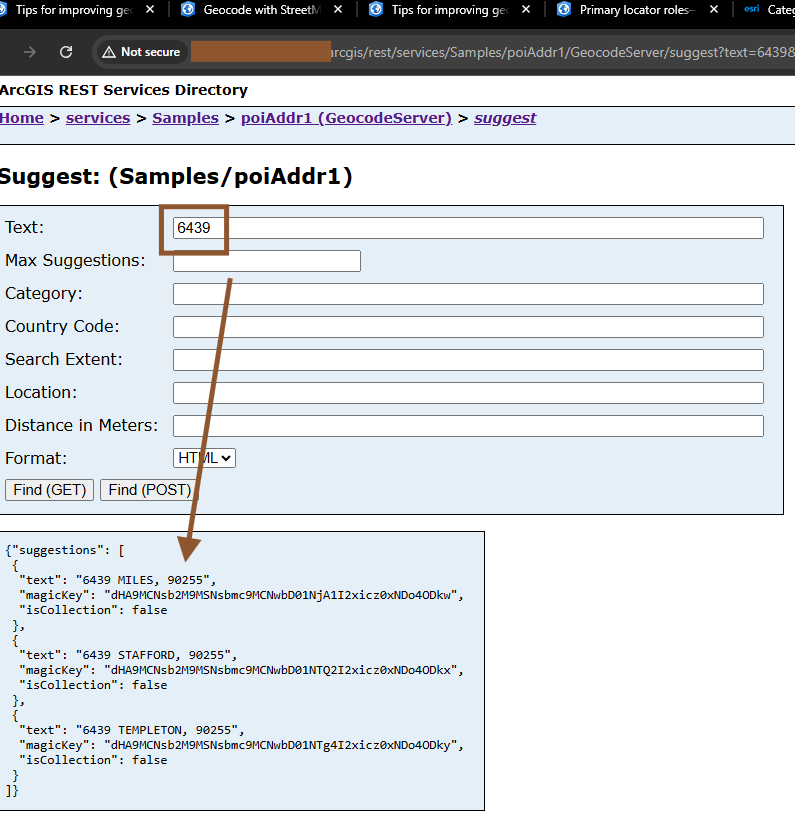Open the Format HTML dropdown
This screenshot has height=832, width=795.
(x=204, y=458)
